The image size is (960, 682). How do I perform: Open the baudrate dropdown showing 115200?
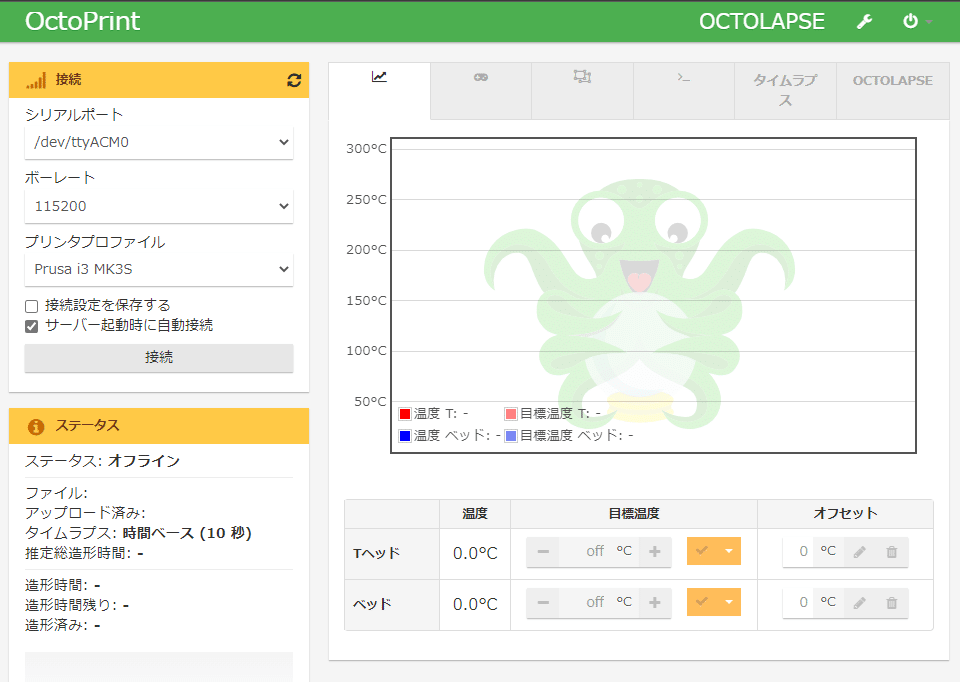tap(159, 206)
